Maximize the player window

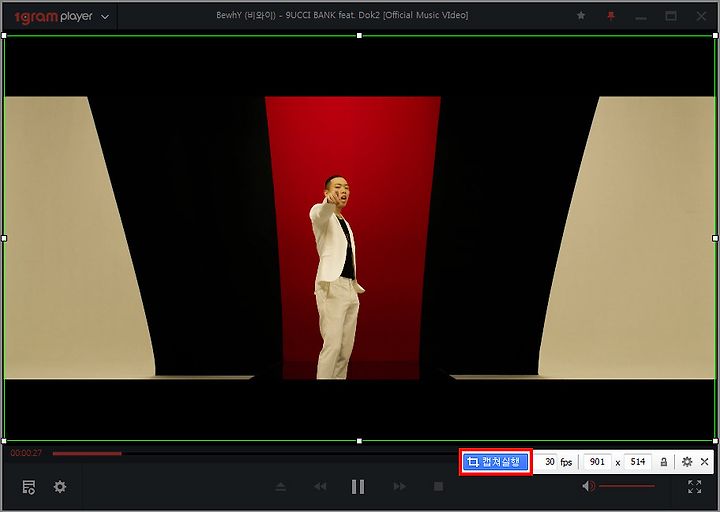click(x=671, y=16)
